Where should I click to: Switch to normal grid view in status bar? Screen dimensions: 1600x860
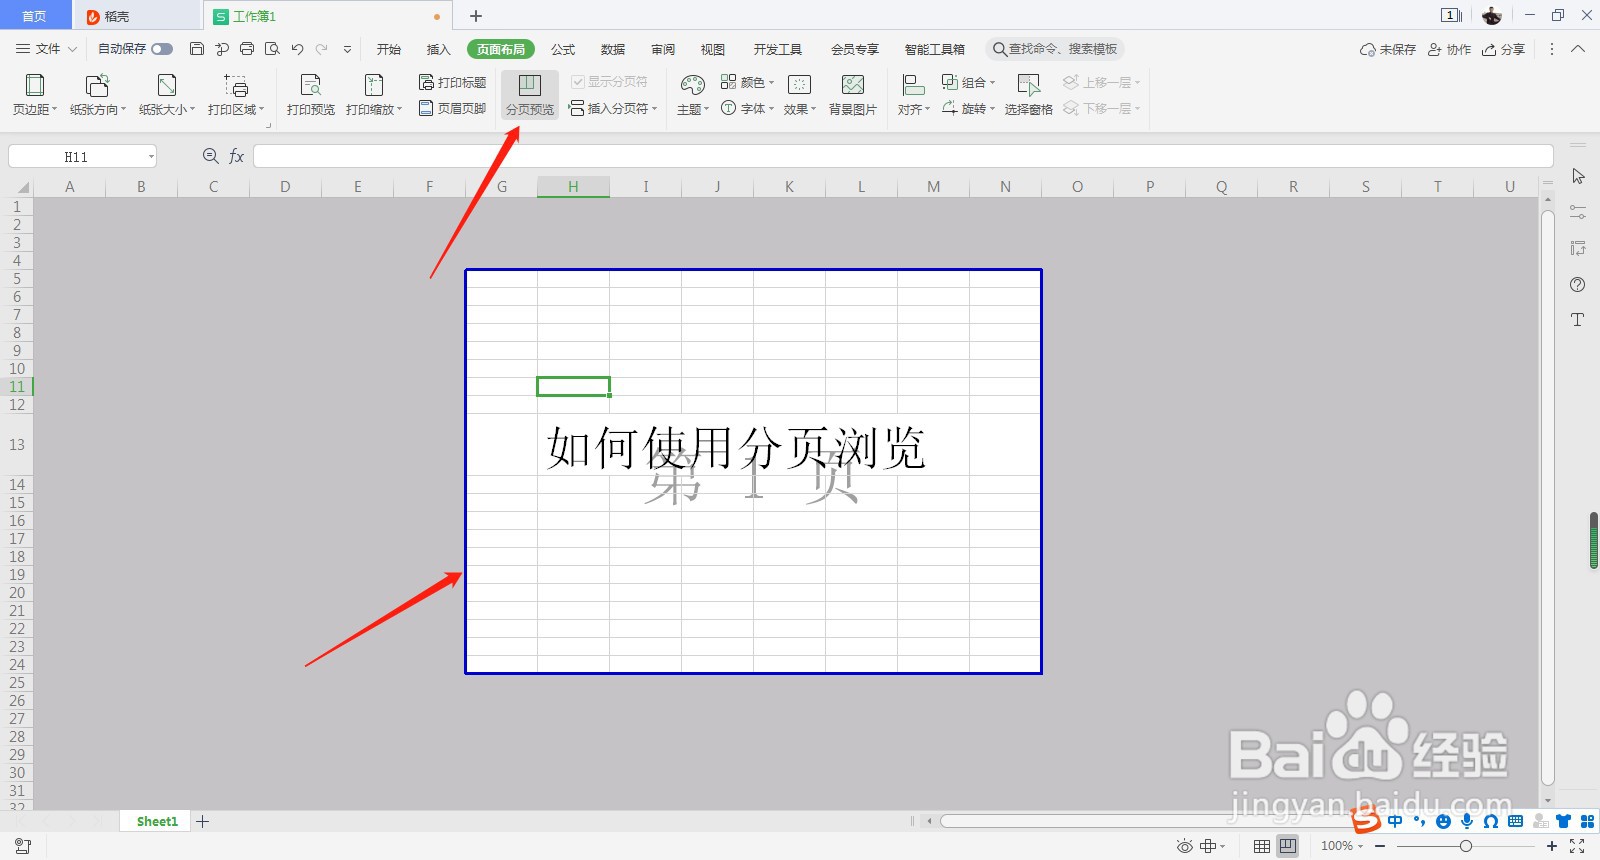tap(1262, 846)
